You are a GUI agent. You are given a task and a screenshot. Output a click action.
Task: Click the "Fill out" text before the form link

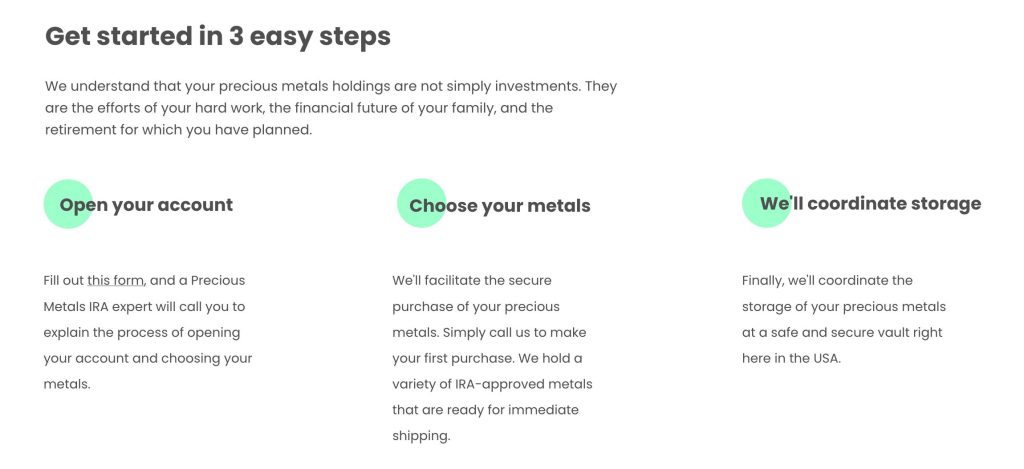pos(63,280)
